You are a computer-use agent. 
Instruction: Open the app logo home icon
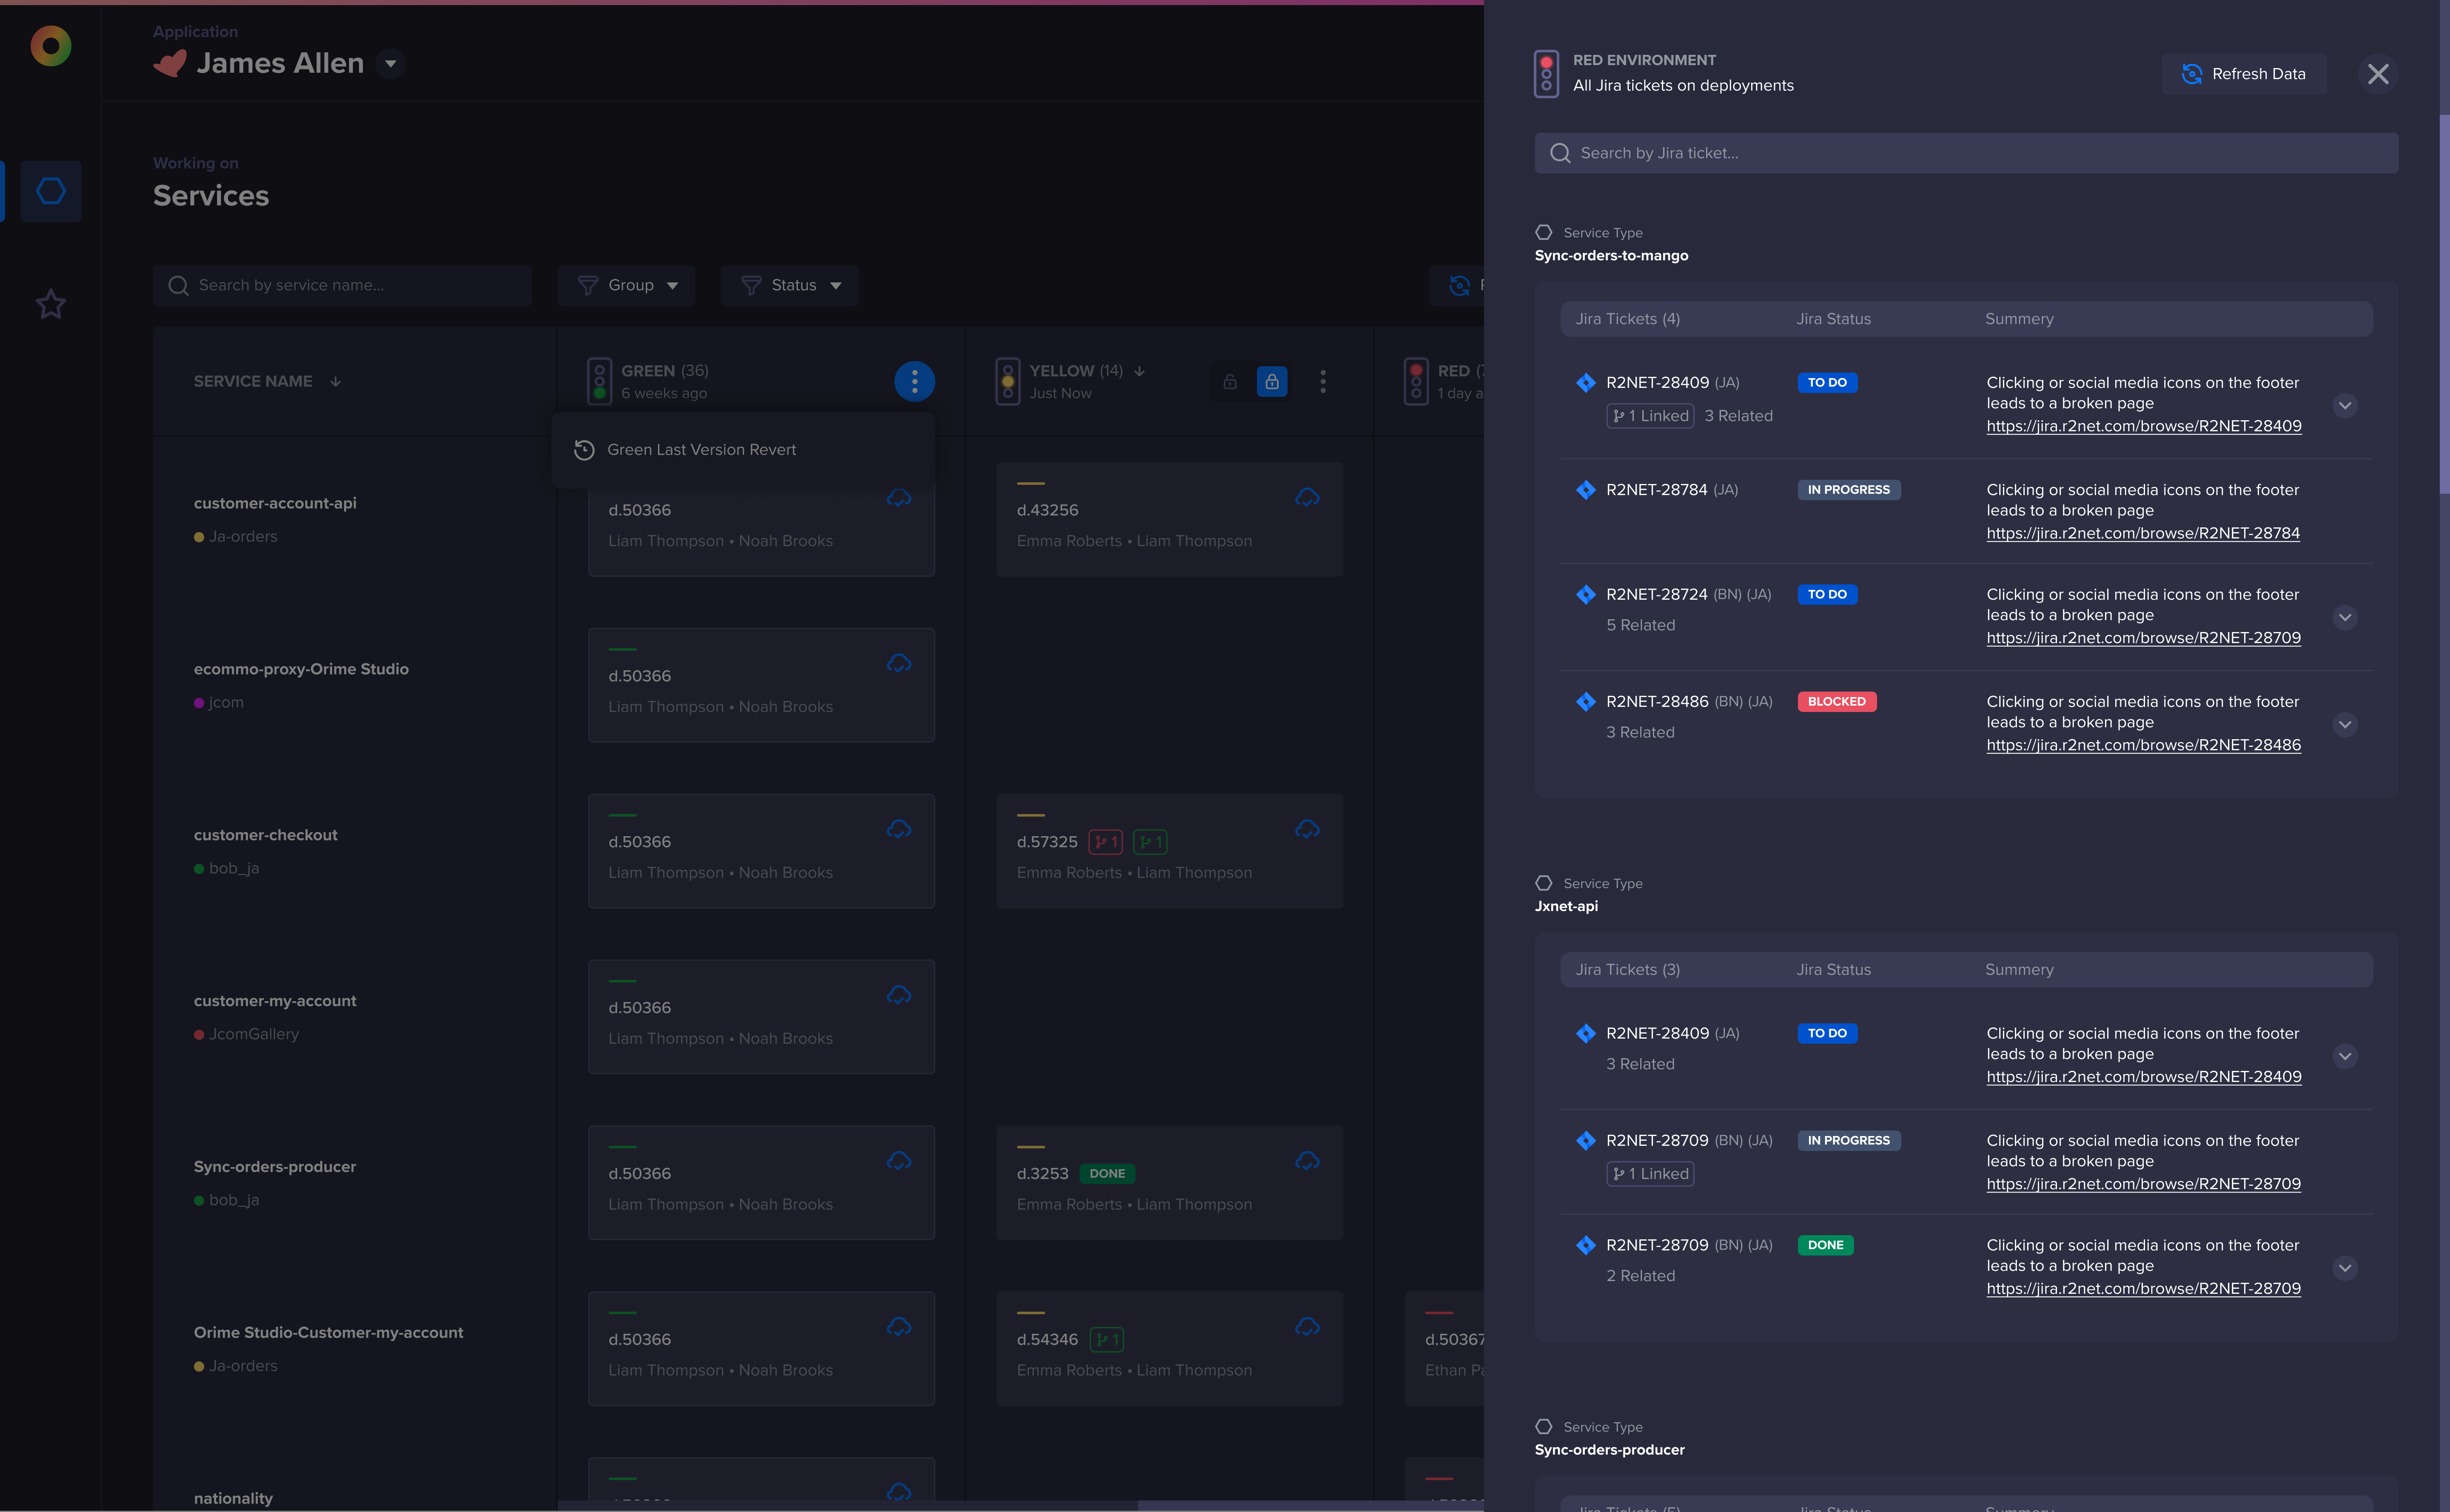[50, 46]
